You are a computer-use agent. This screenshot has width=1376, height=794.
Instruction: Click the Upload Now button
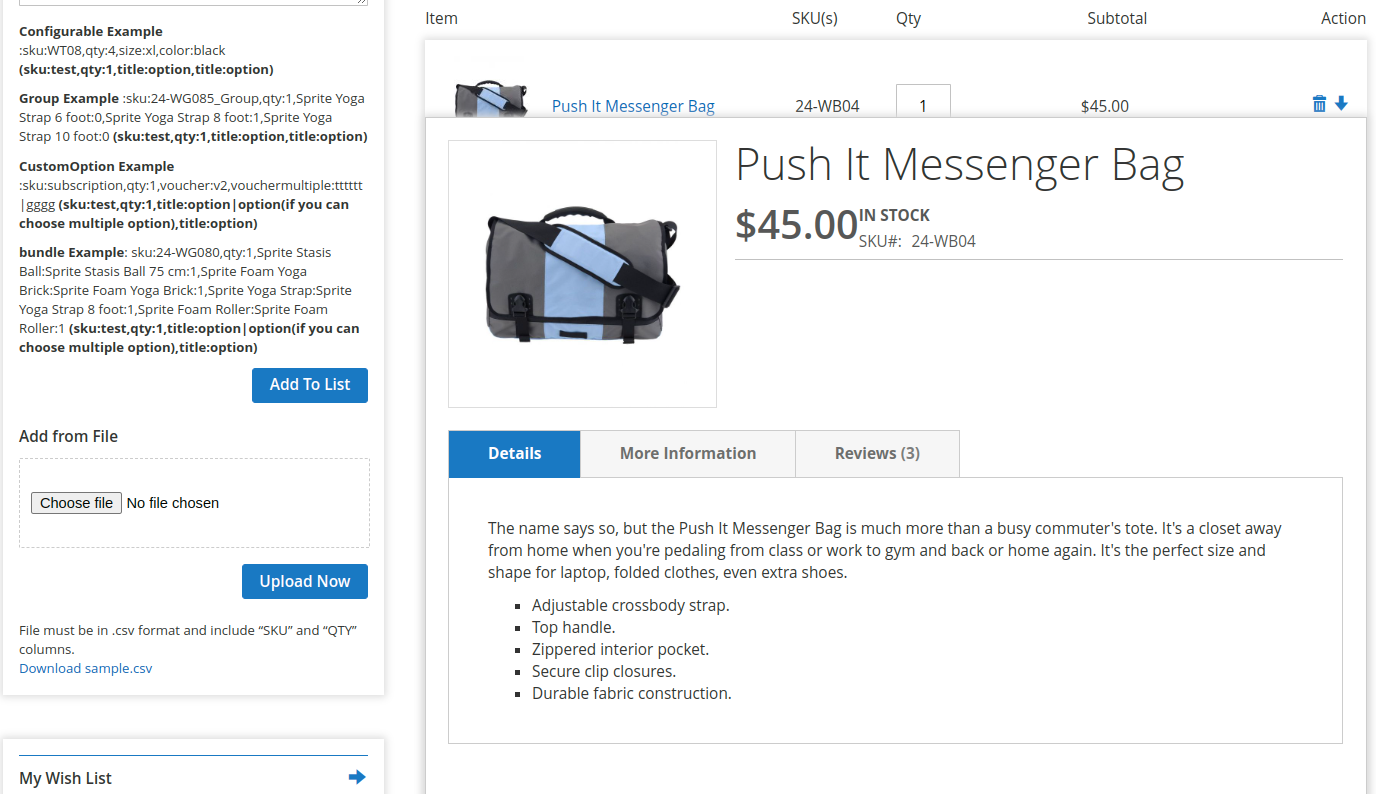point(304,581)
